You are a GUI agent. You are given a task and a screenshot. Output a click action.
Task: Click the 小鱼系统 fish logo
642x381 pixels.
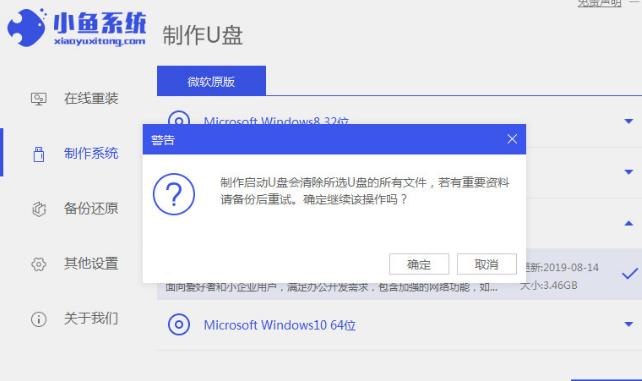(x=27, y=28)
